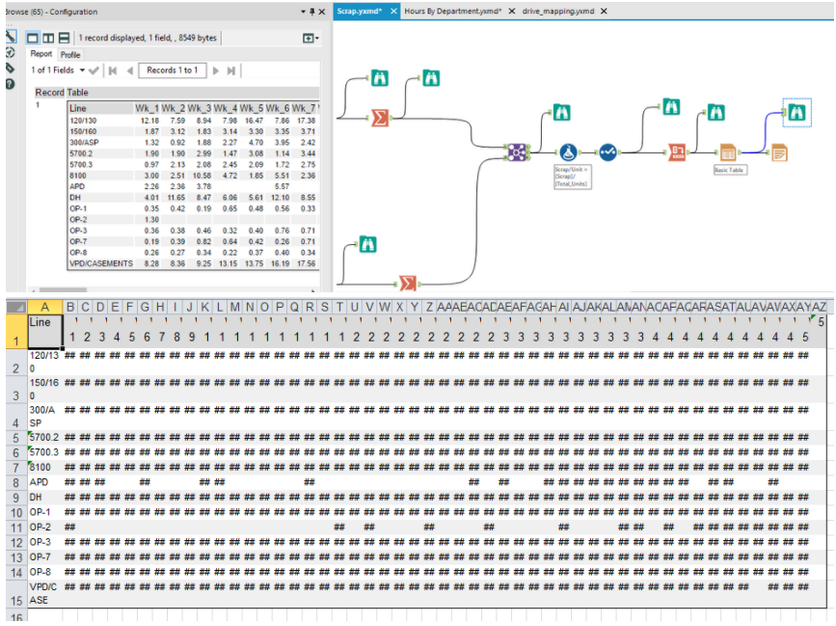Close the drive_mapping.yxmd tab
Viewport: 836px width, 626px height.
pyautogui.click(x=604, y=11)
